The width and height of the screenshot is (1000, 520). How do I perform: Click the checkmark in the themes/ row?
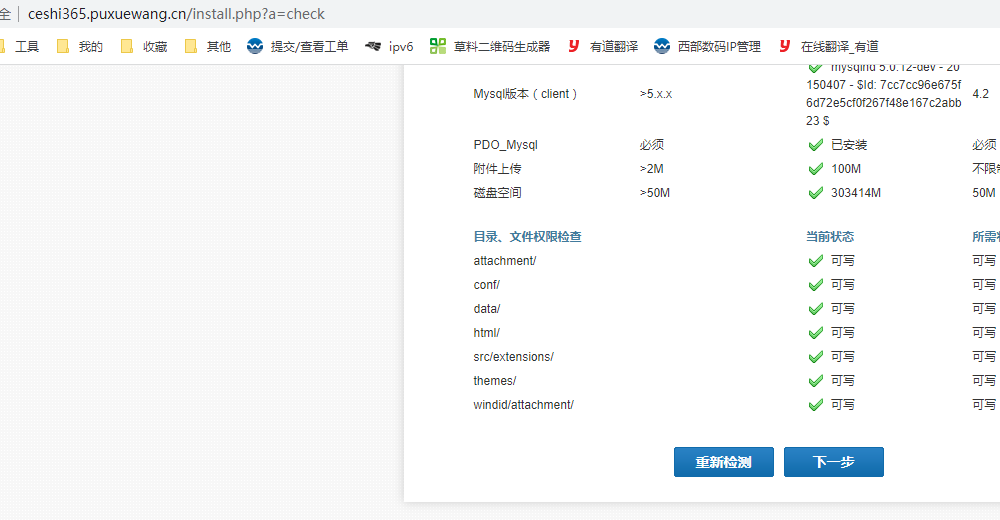pyautogui.click(x=816, y=382)
